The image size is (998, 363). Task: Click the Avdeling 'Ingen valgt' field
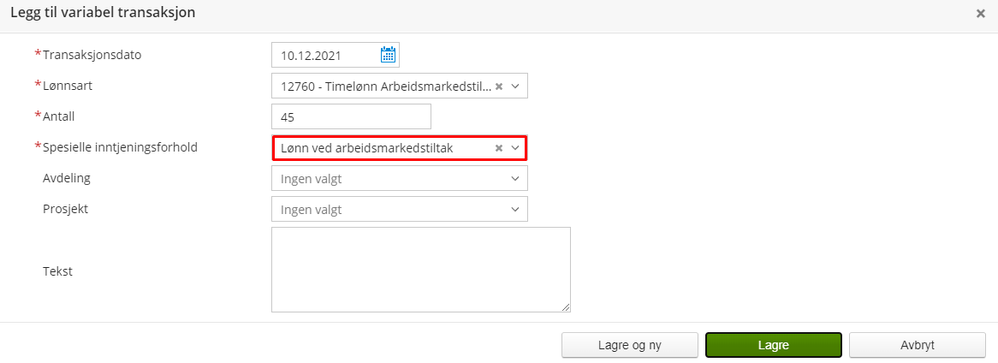click(x=400, y=179)
